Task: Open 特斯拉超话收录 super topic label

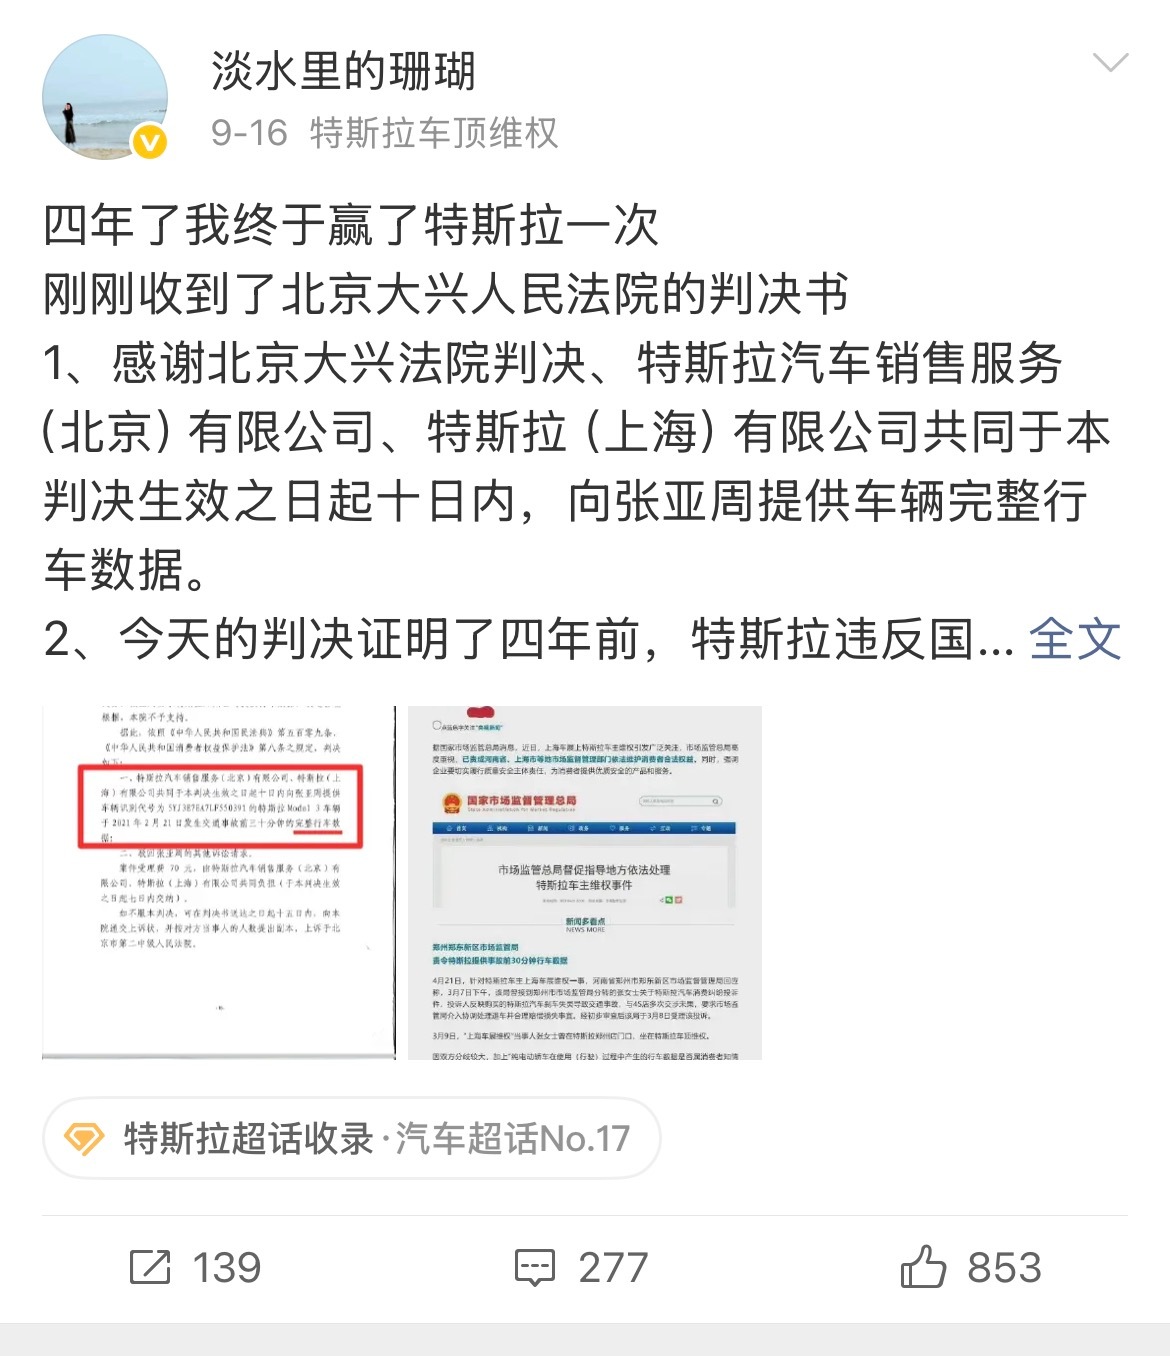Action: pos(248,1138)
